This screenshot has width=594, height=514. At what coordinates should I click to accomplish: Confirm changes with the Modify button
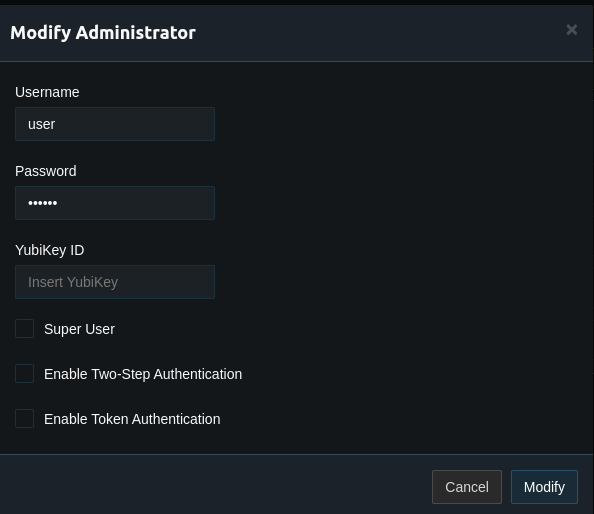point(544,487)
